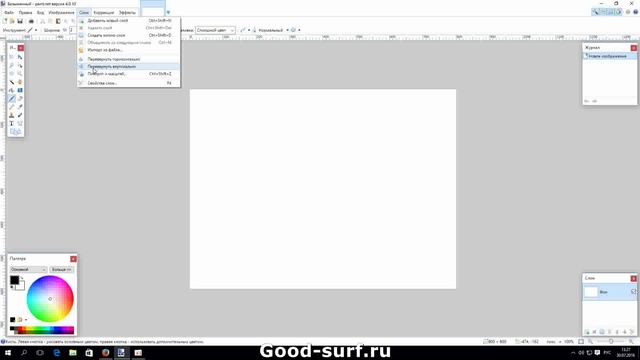Choose Импорт из файла... menu entry
Screen dimensions: 640x360
pos(129,50)
